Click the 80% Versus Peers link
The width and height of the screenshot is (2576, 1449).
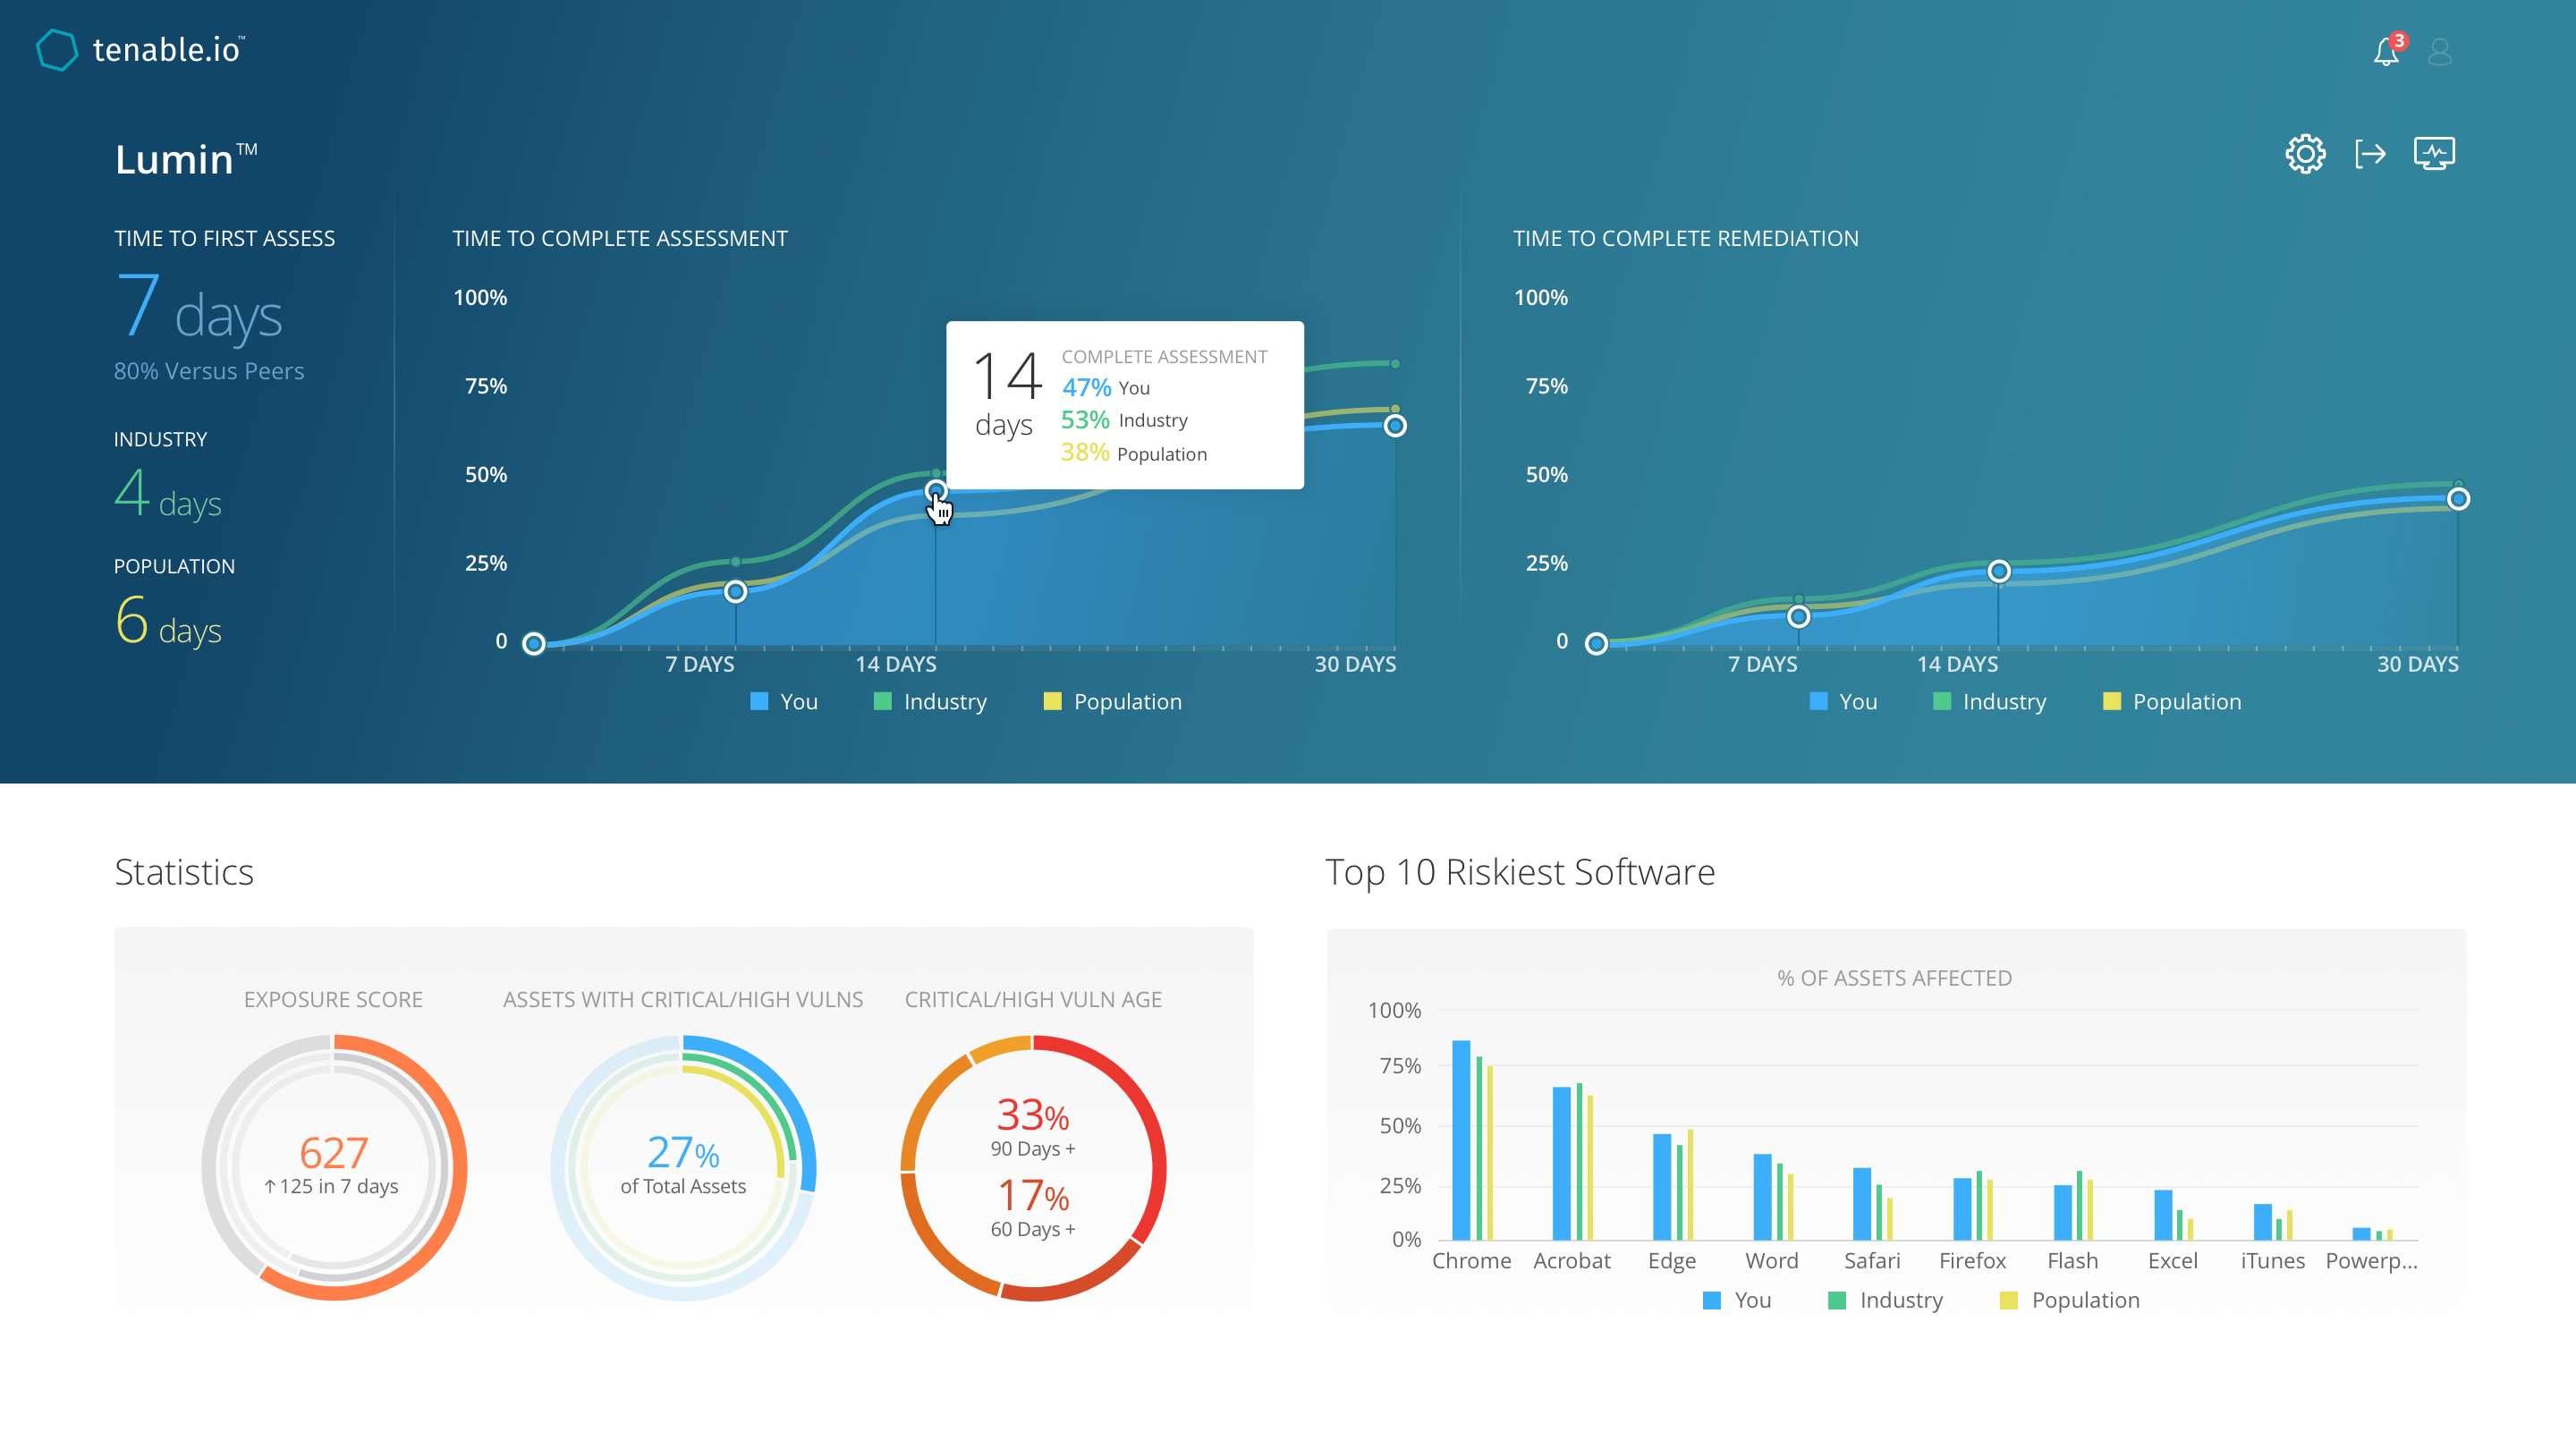coord(209,370)
